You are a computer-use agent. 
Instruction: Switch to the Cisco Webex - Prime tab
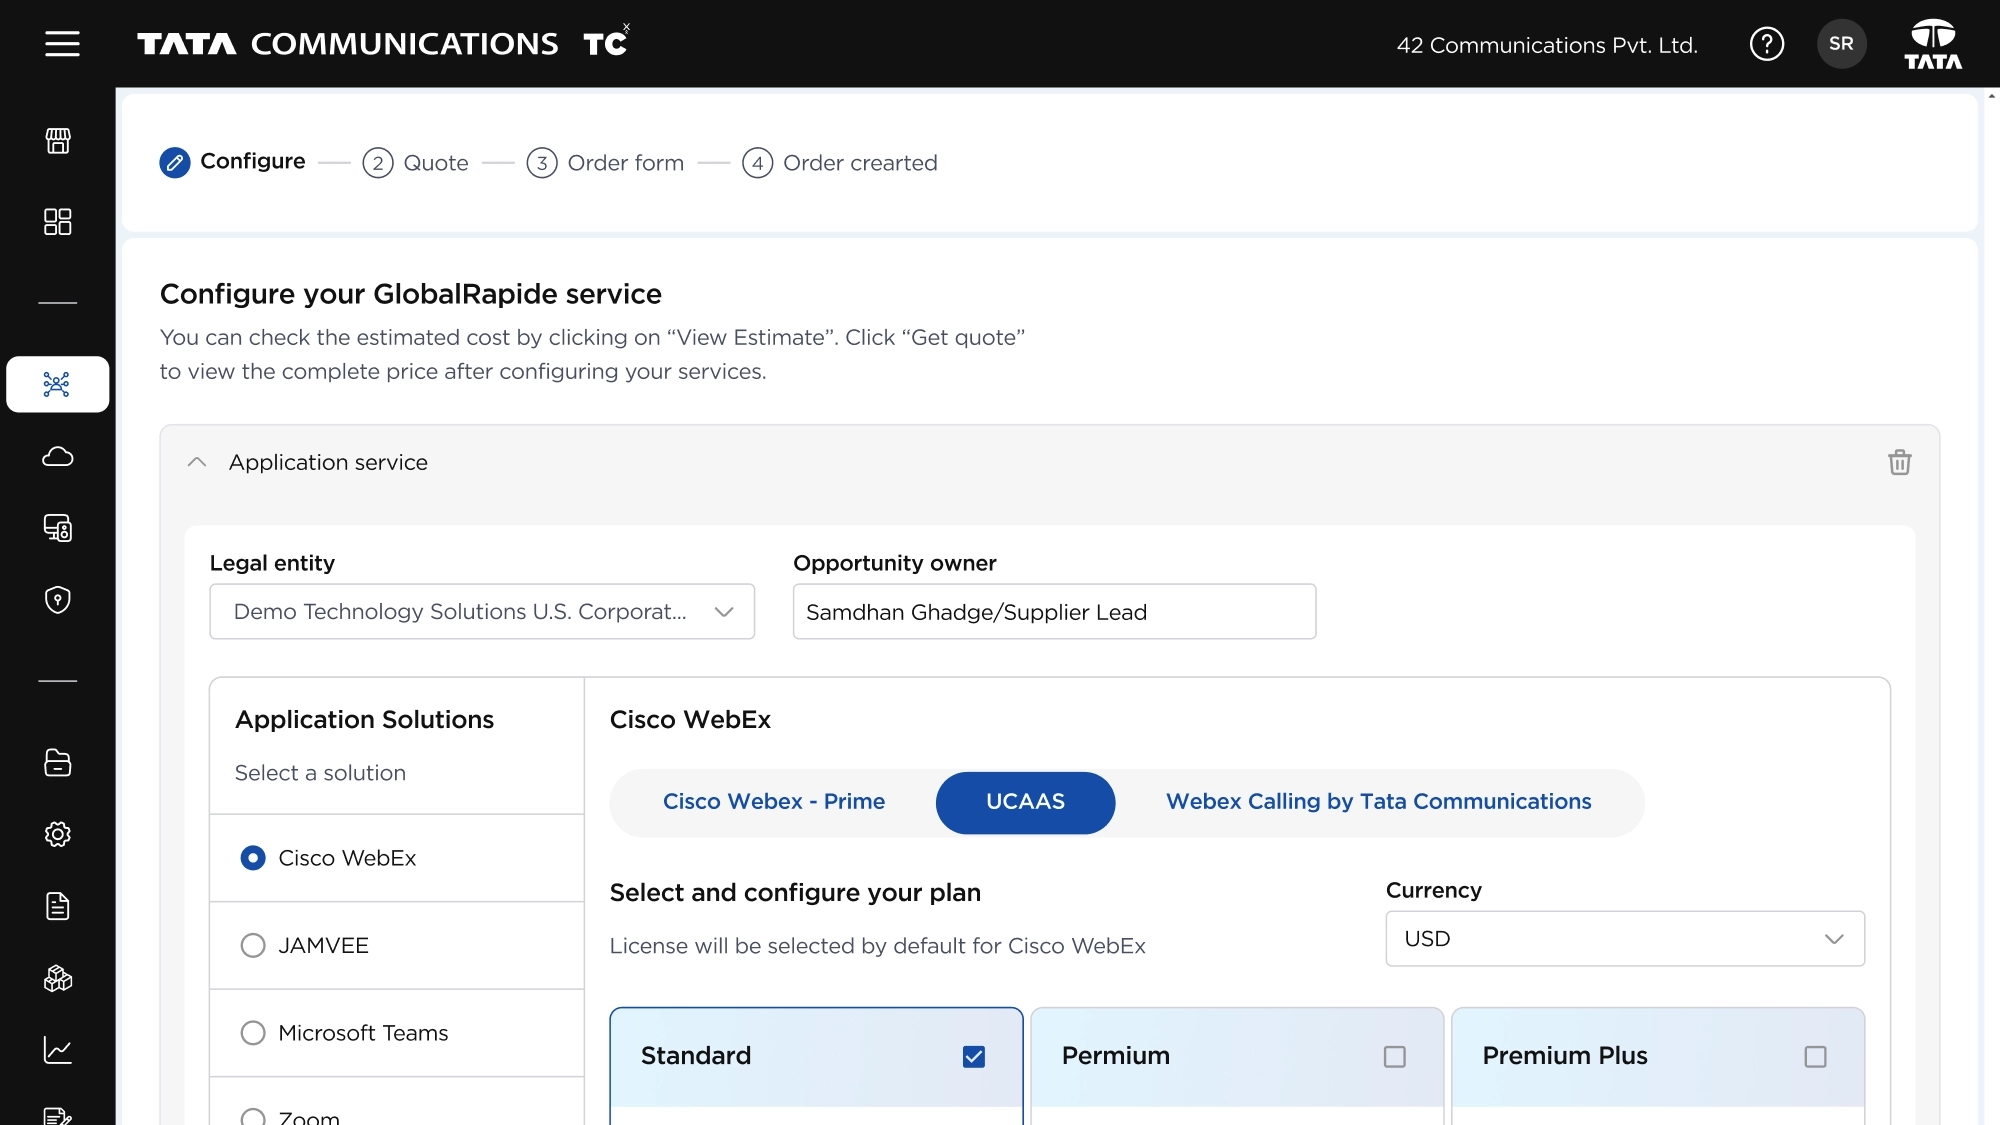[774, 802]
